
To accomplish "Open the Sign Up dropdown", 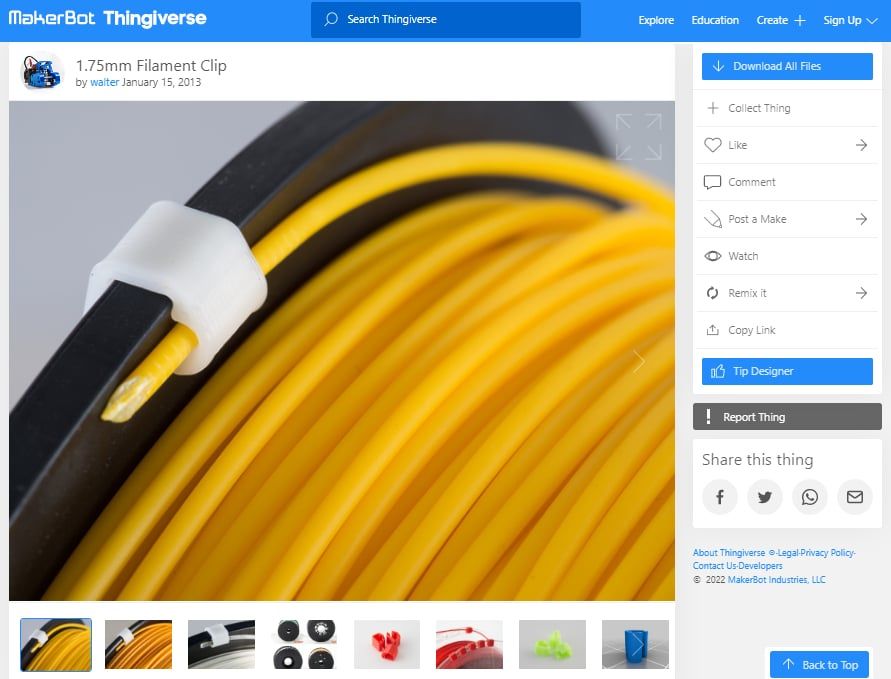I will point(848,19).
